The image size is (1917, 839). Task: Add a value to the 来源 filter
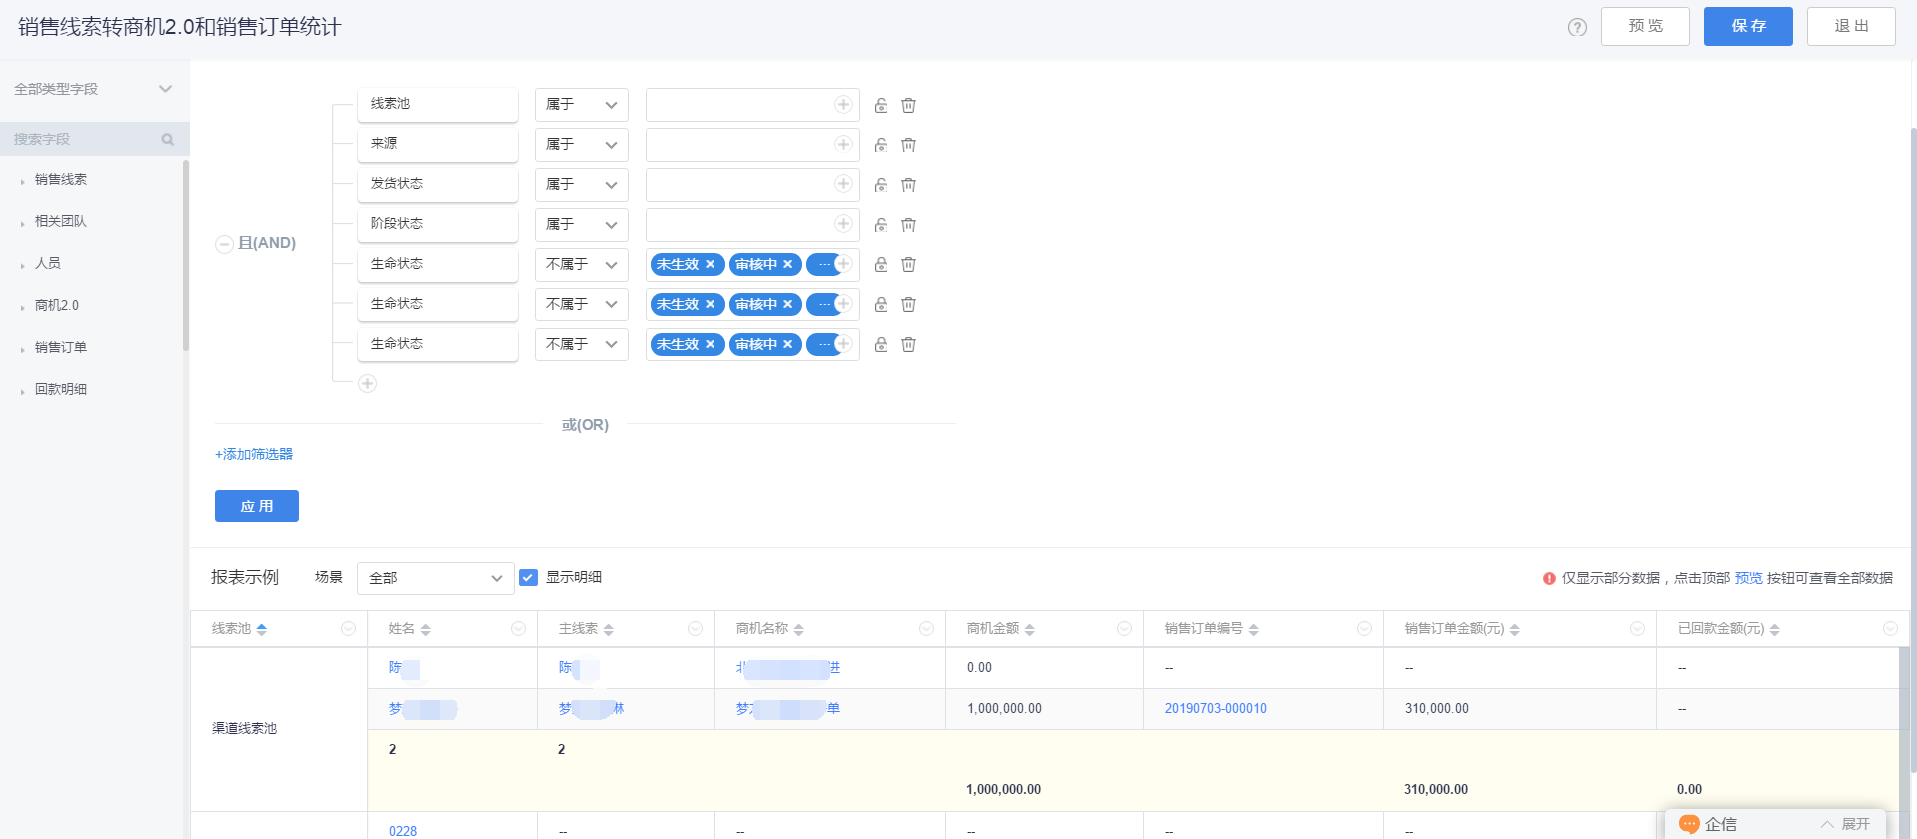coord(843,144)
